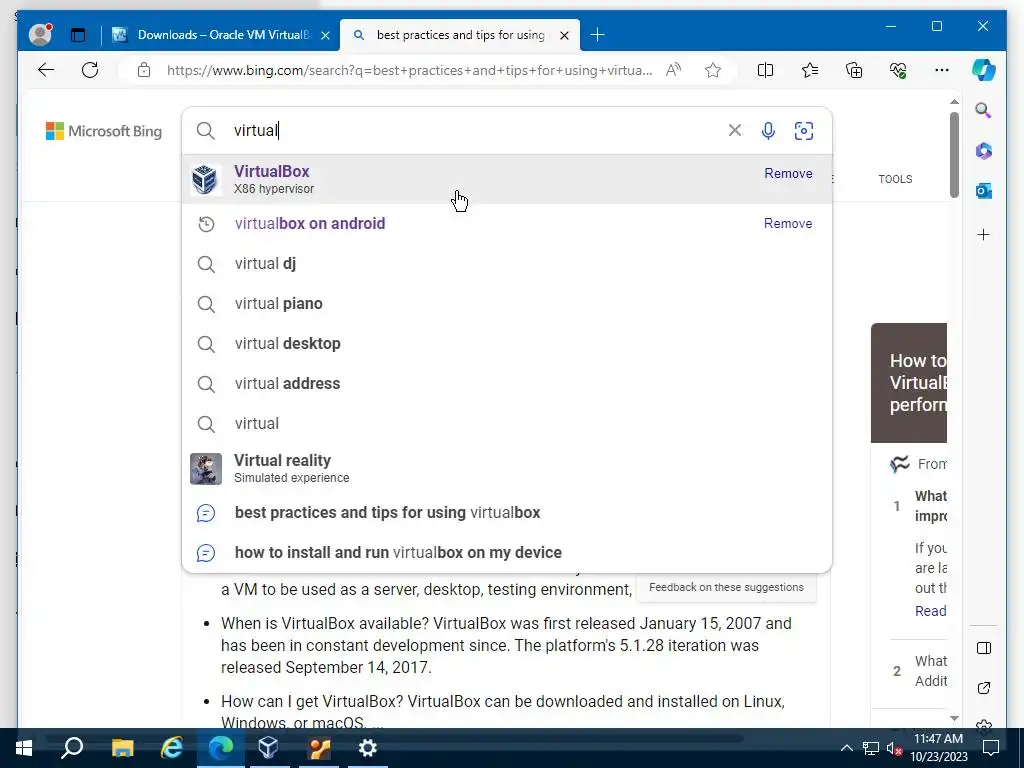Image resolution: width=1024 pixels, height=768 pixels.
Task: Open the notification center
Action: click(991, 748)
